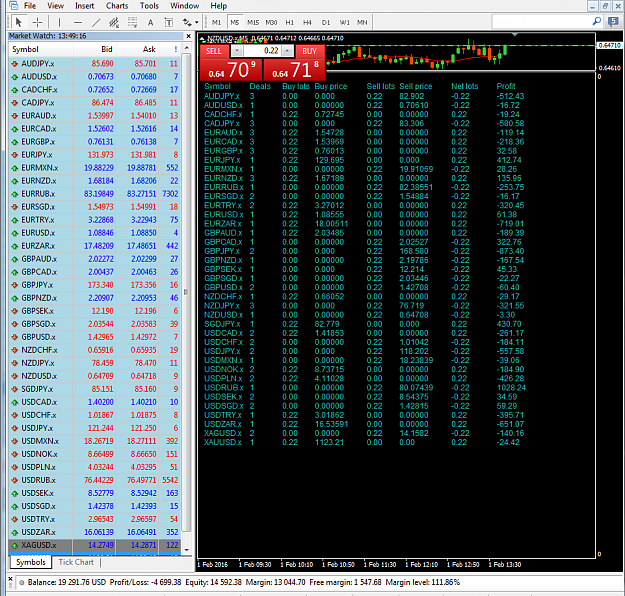The height and width of the screenshot is (596, 625).
Task: Switch chart to D1 timeframe
Action: click(x=326, y=22)
